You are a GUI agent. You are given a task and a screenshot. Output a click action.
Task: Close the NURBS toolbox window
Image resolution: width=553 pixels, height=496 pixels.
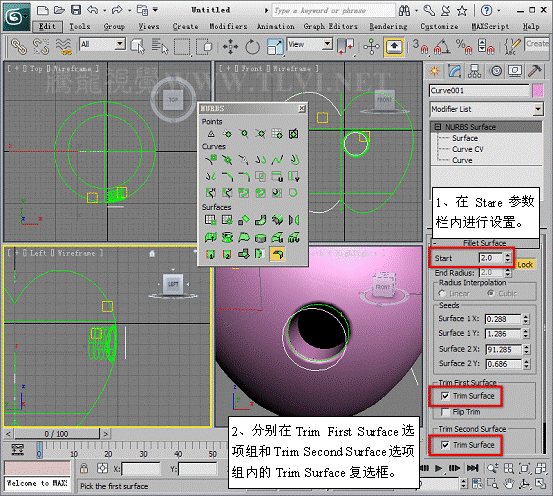302,108
